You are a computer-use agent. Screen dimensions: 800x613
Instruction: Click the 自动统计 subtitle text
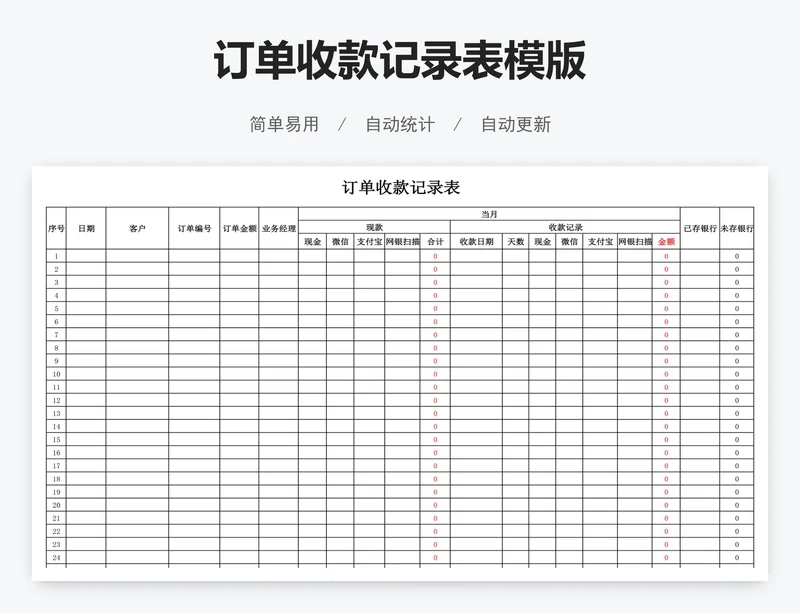click(400, 125)
